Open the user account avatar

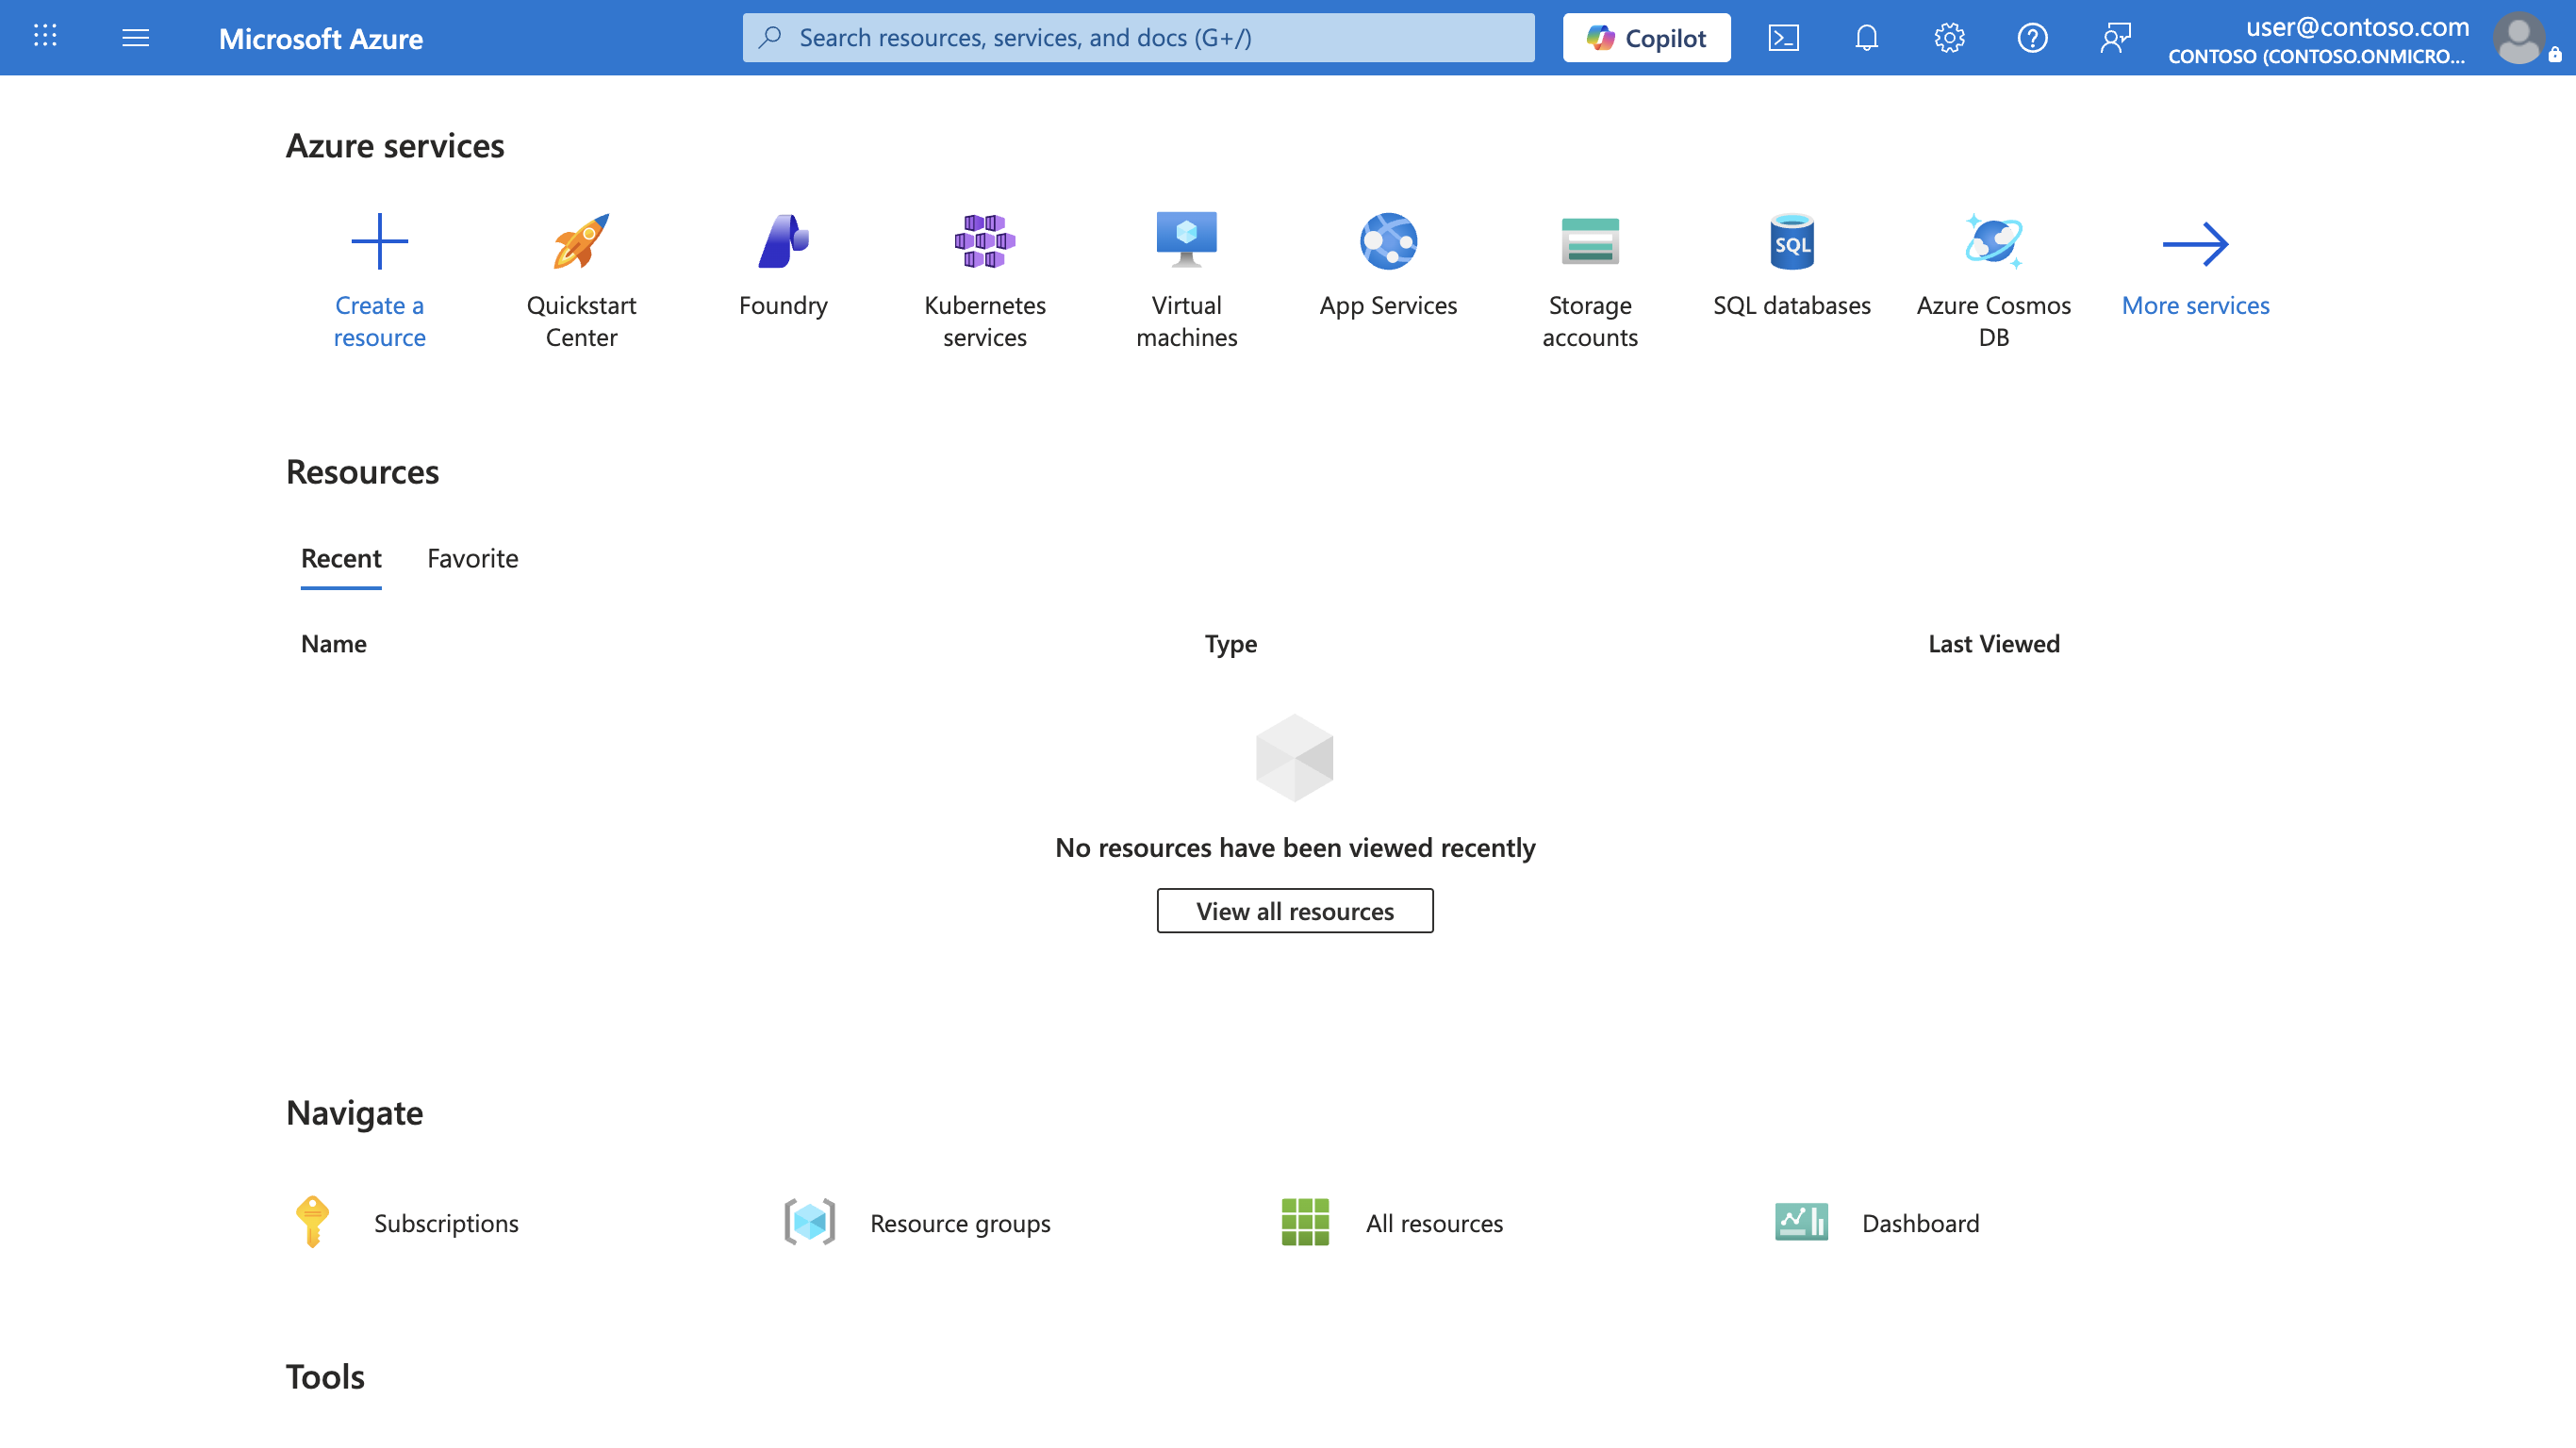coord(2519,37)
